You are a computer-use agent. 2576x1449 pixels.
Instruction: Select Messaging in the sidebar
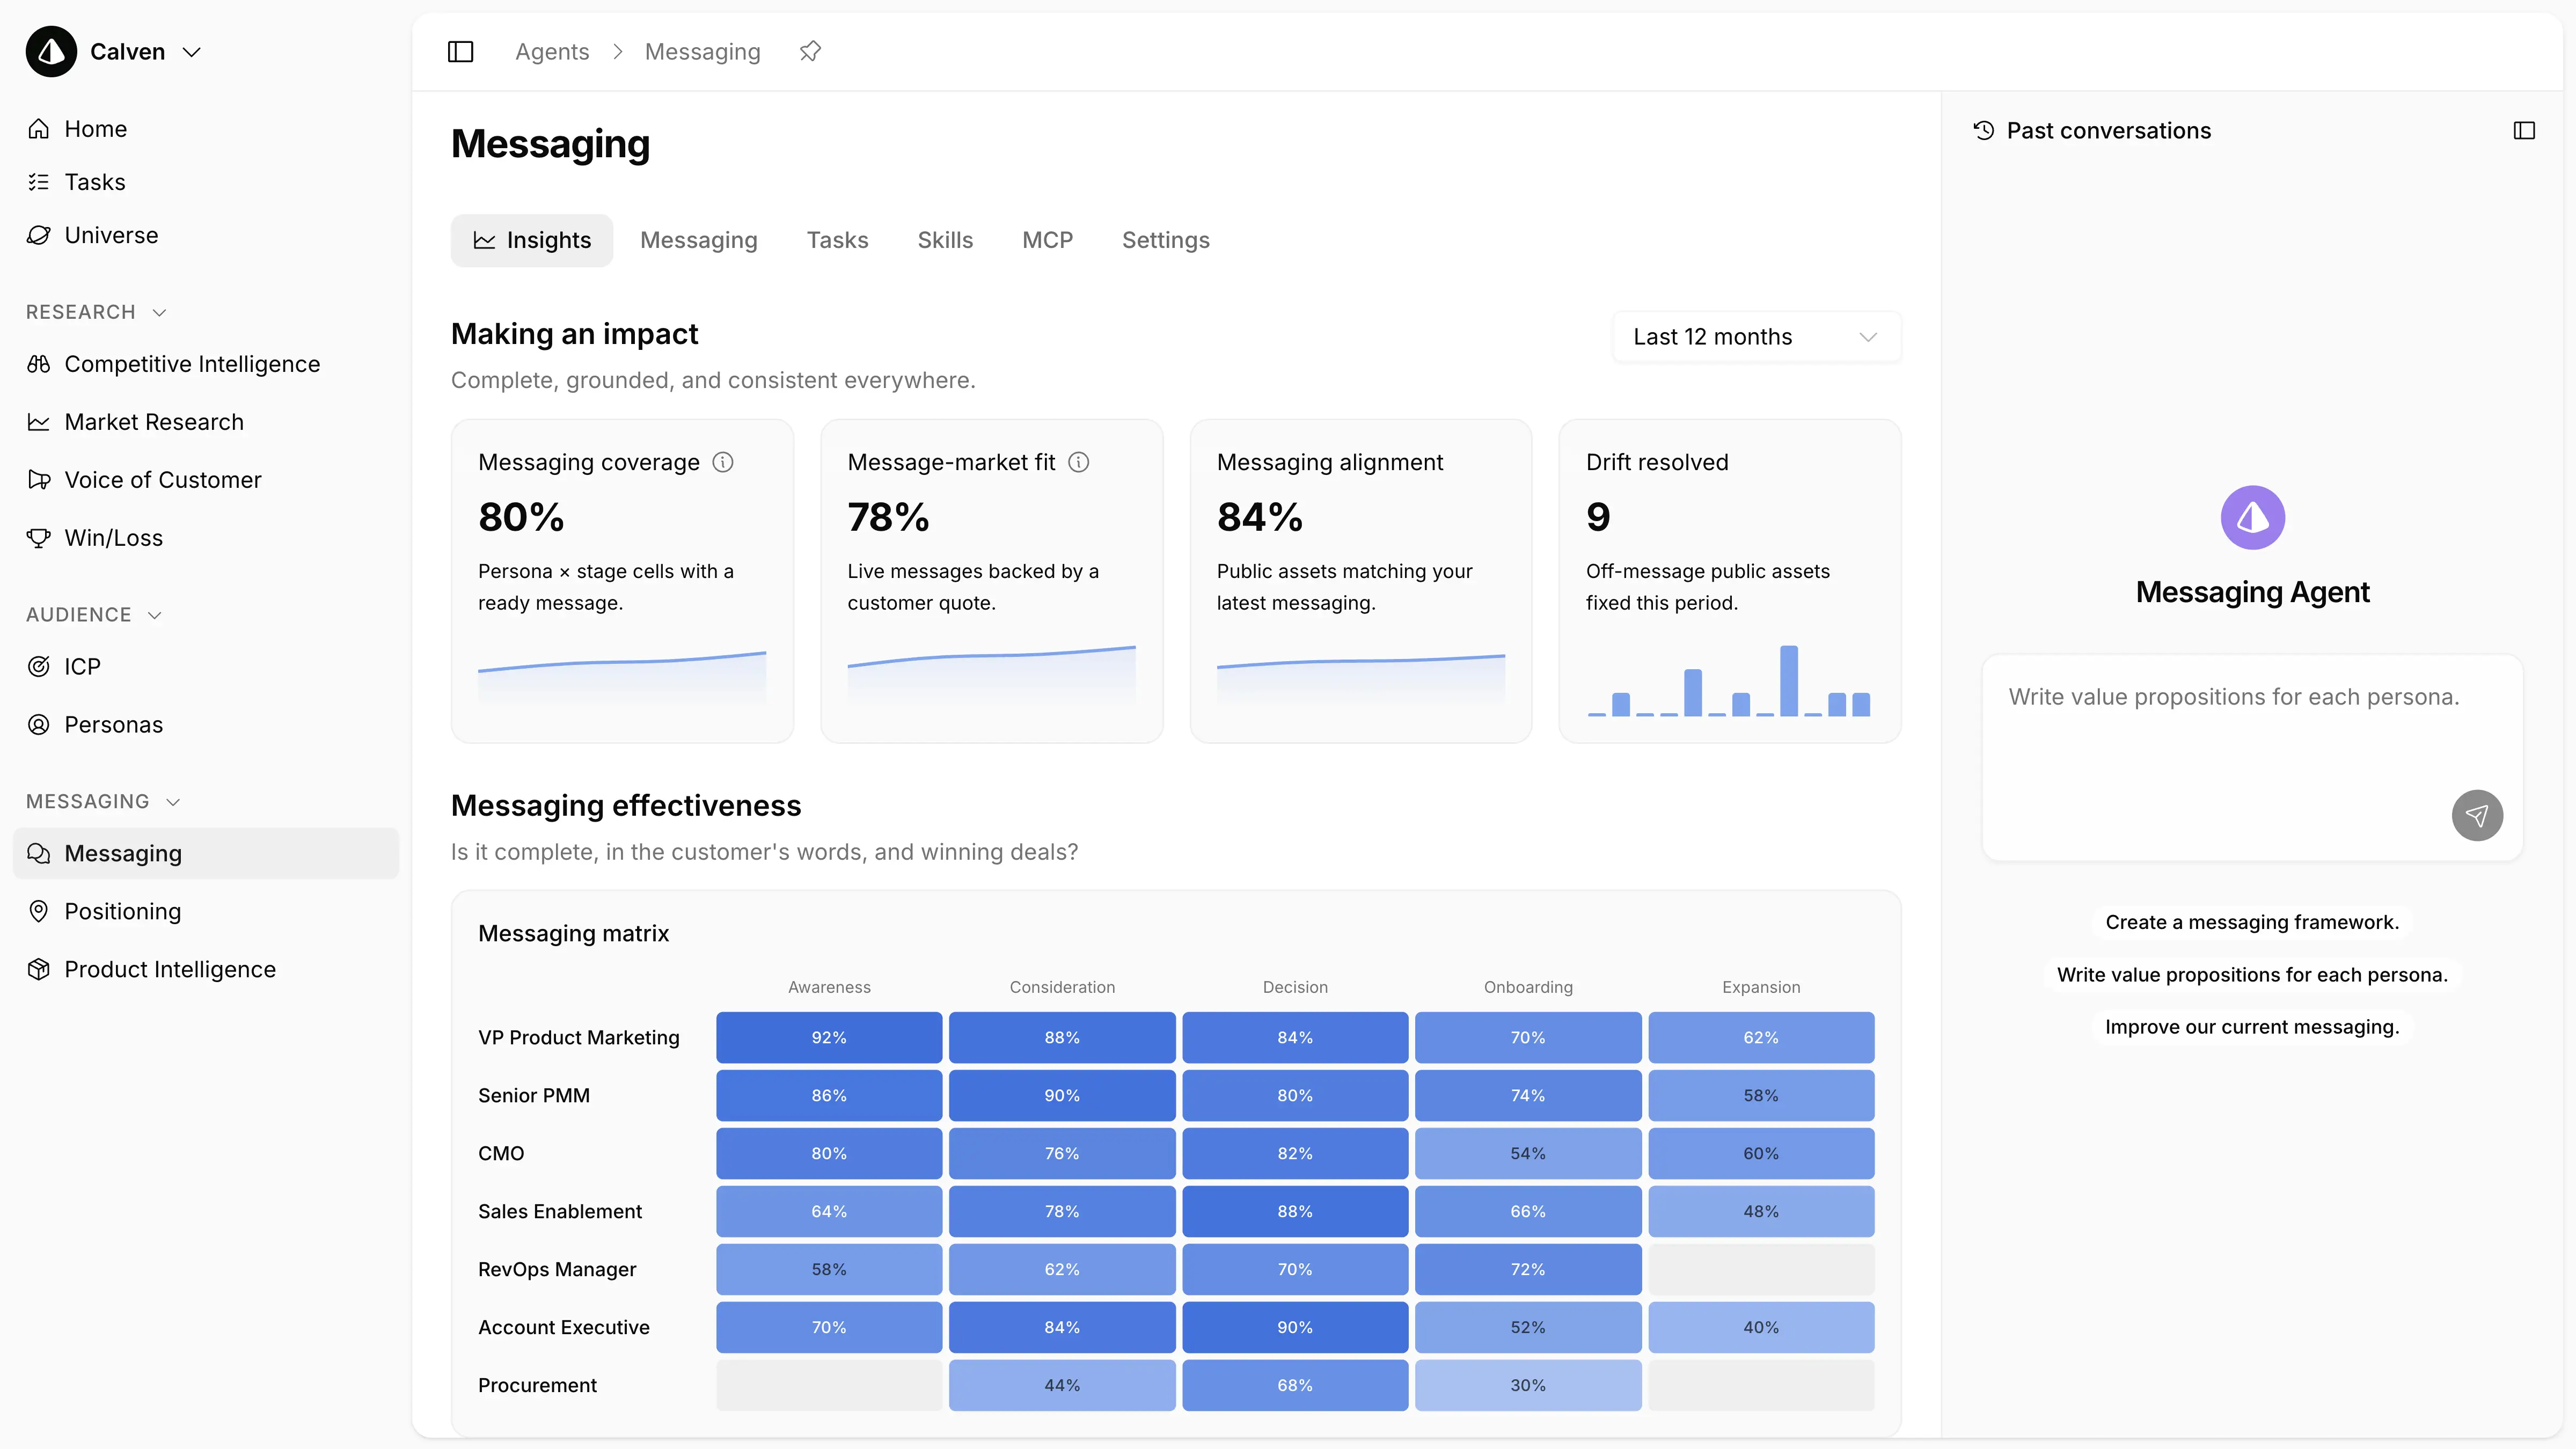tap(206, 853)
